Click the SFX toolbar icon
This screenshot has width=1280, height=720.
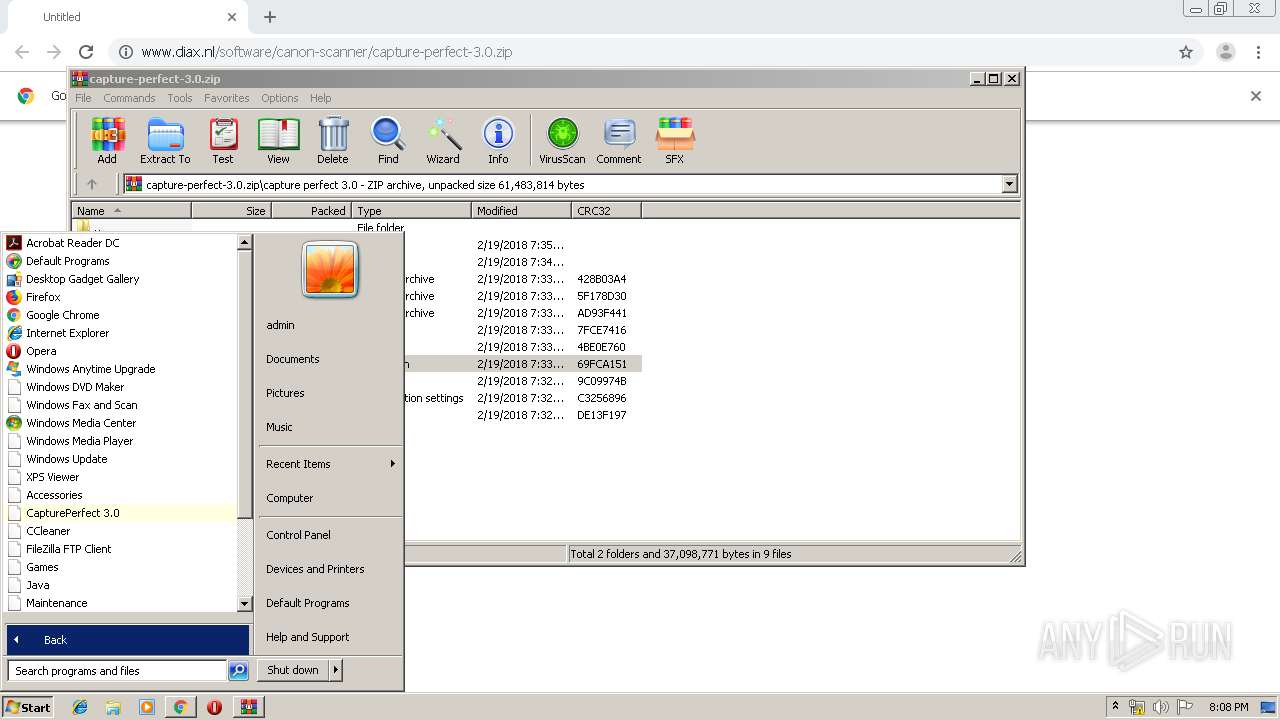point(675,140)
